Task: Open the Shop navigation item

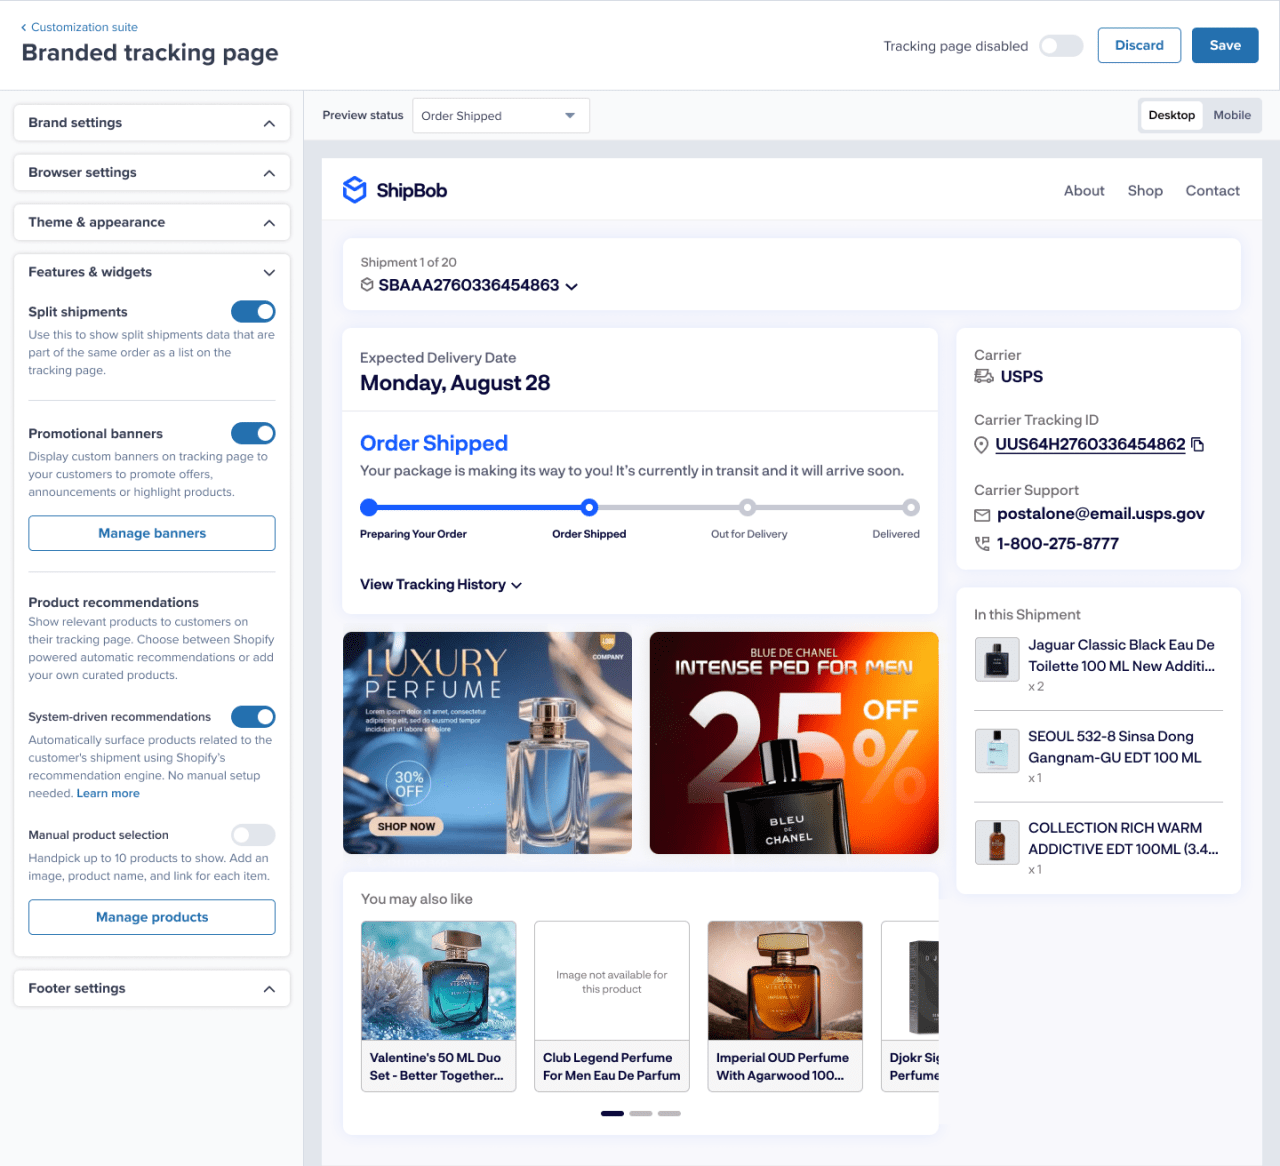Action: tap(1145, 191)
